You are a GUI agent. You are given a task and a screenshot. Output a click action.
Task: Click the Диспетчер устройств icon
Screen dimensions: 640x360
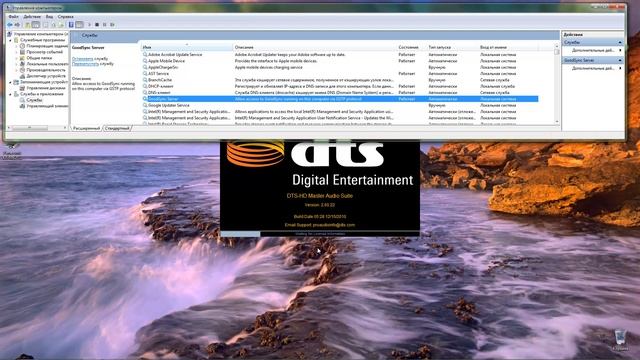coord(22,76)
